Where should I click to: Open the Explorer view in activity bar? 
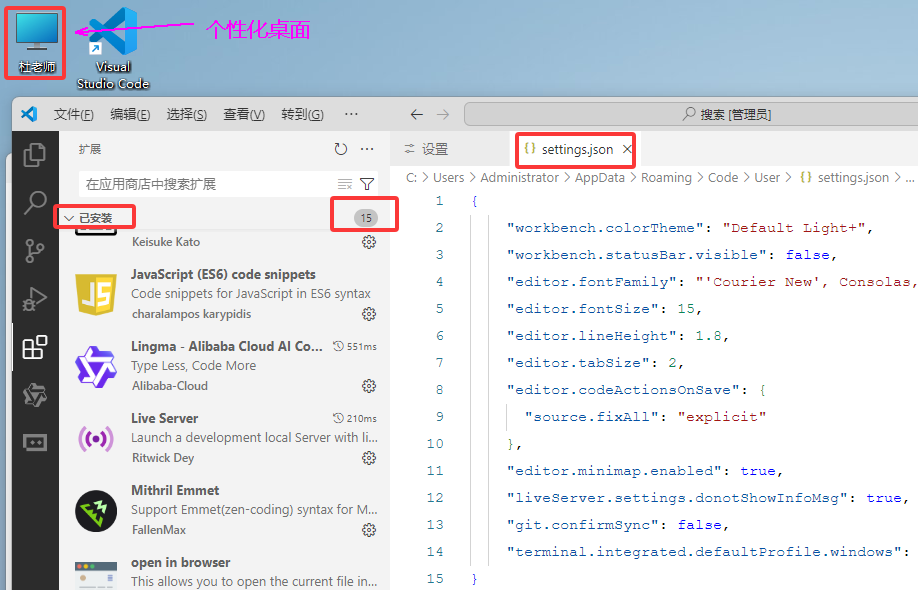tap(35, 155)
